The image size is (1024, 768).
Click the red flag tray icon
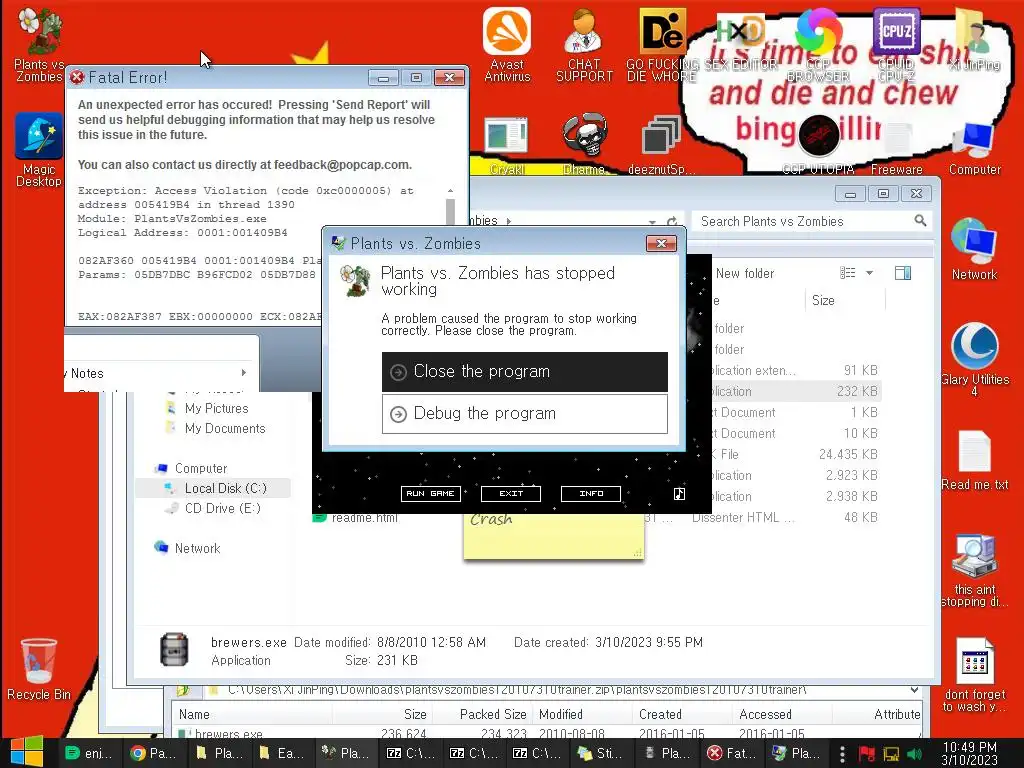point(867,754)
